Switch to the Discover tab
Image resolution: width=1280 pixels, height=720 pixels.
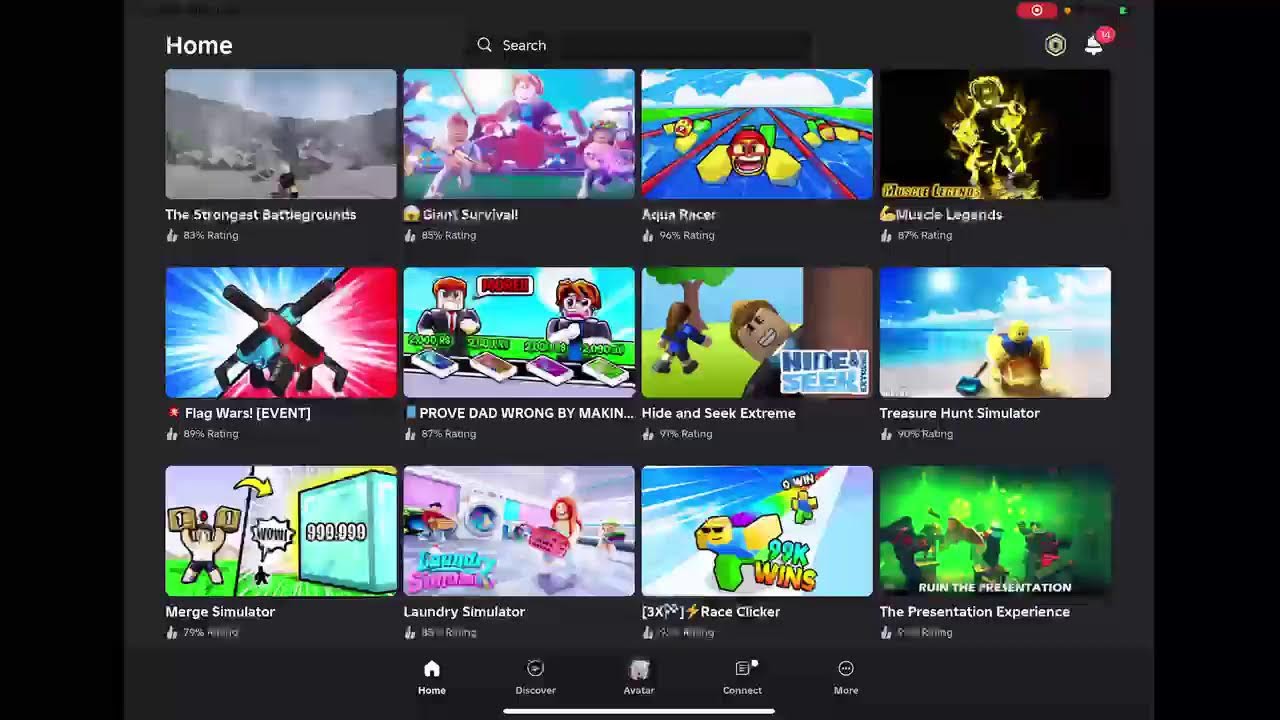(536, 677)
